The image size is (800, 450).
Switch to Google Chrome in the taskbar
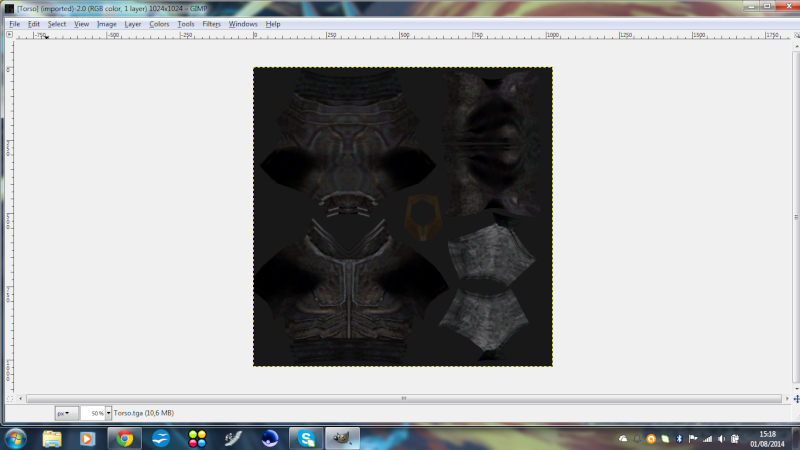point(124,438)
